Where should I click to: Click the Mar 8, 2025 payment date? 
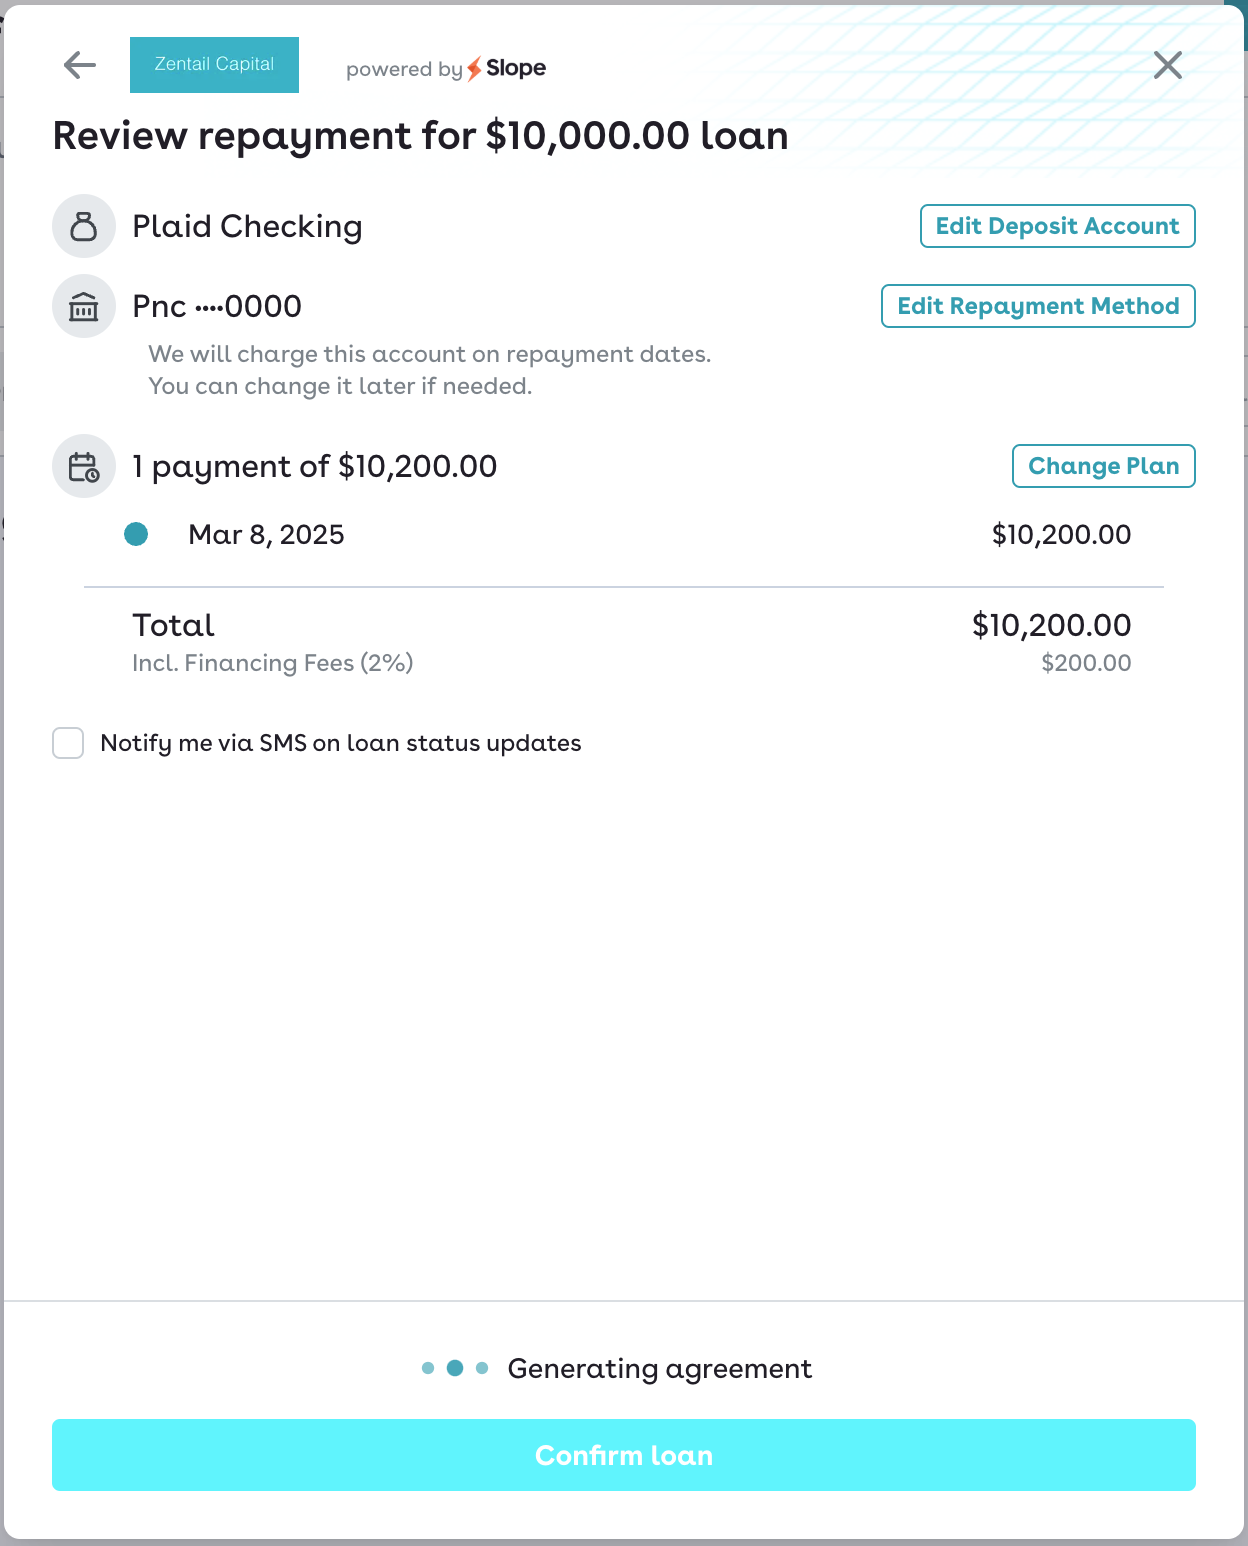tap(266, 535)
